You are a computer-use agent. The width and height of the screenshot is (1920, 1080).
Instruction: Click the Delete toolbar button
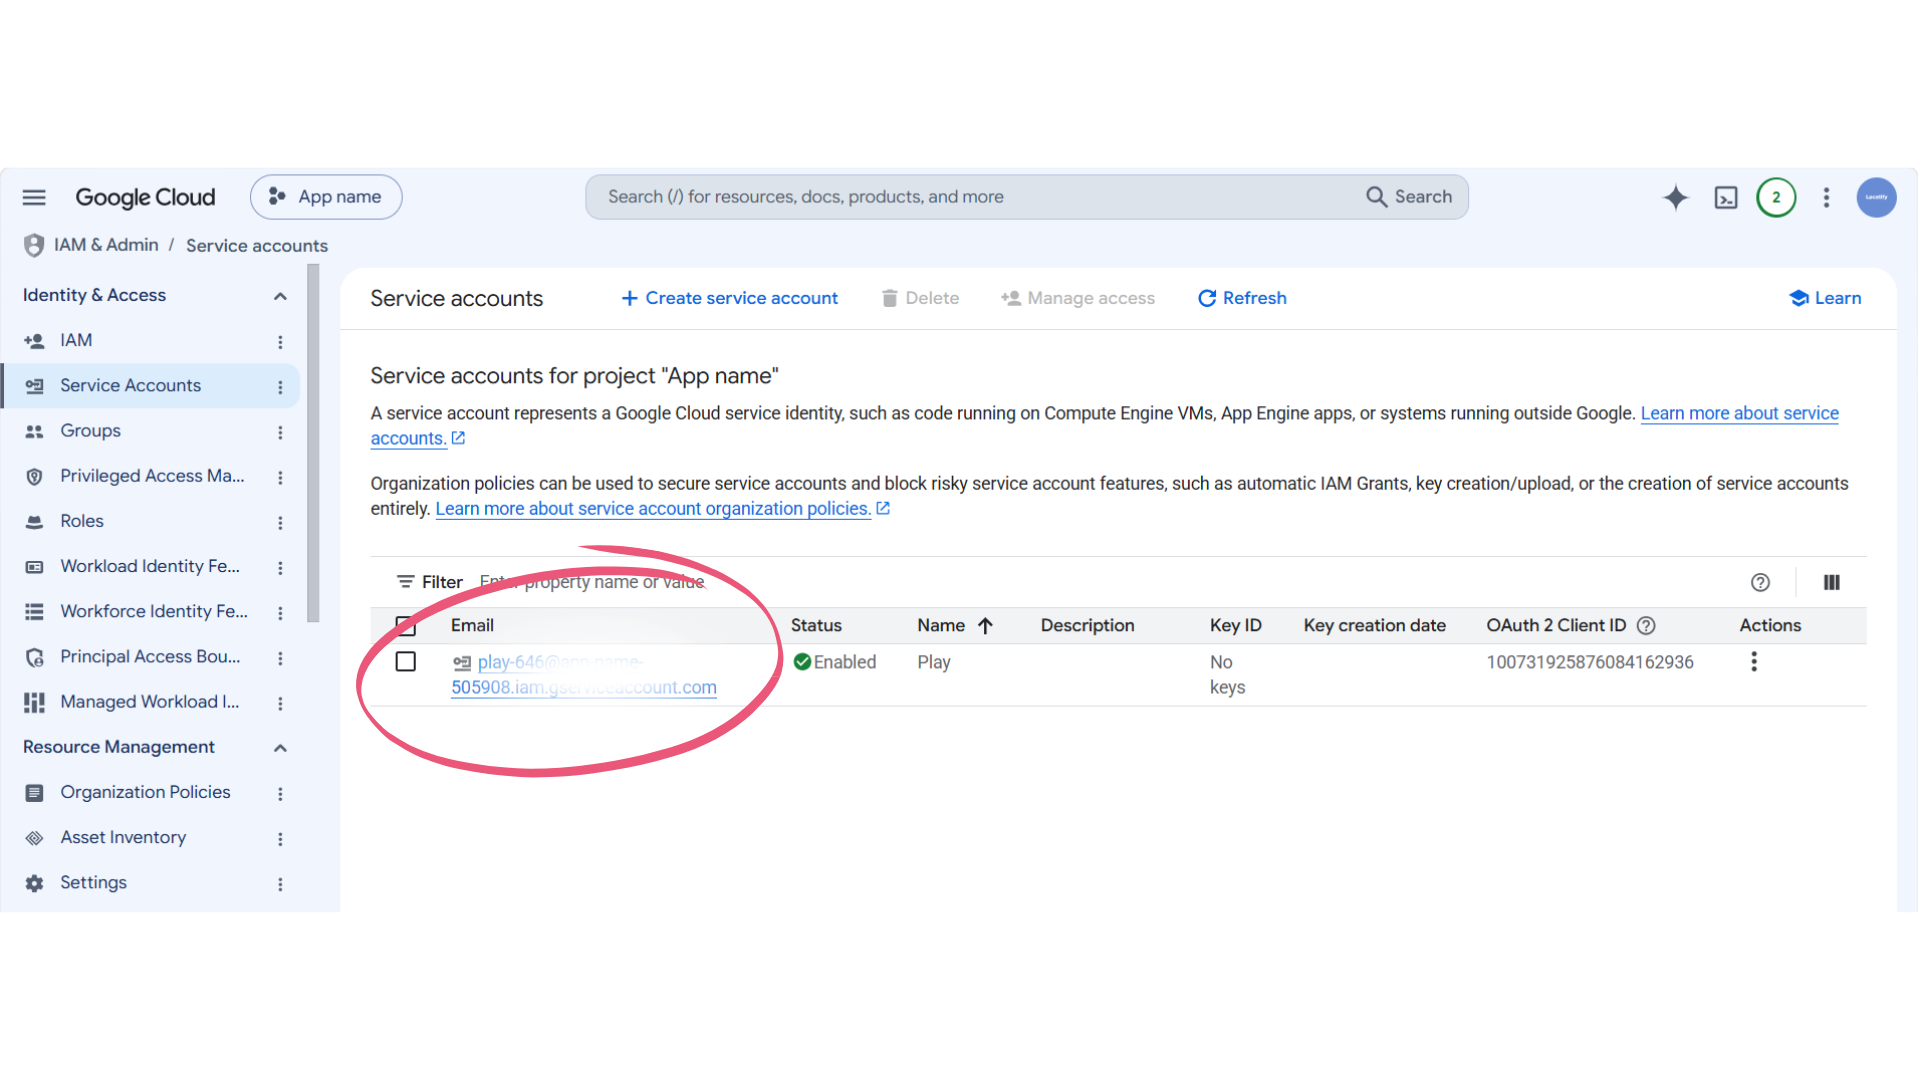(x=920, y=298)
